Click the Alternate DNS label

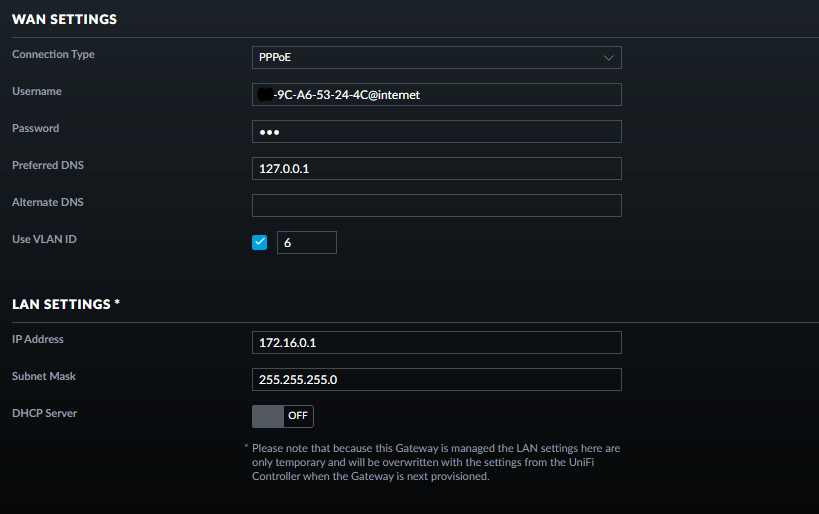[48, 202]
